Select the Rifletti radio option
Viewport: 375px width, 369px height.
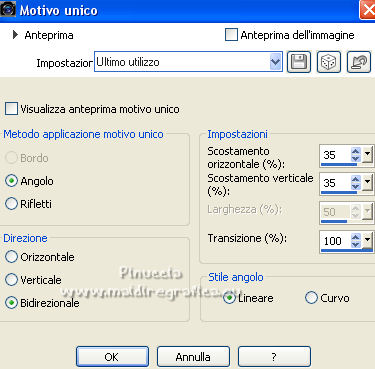coord(11,204)
